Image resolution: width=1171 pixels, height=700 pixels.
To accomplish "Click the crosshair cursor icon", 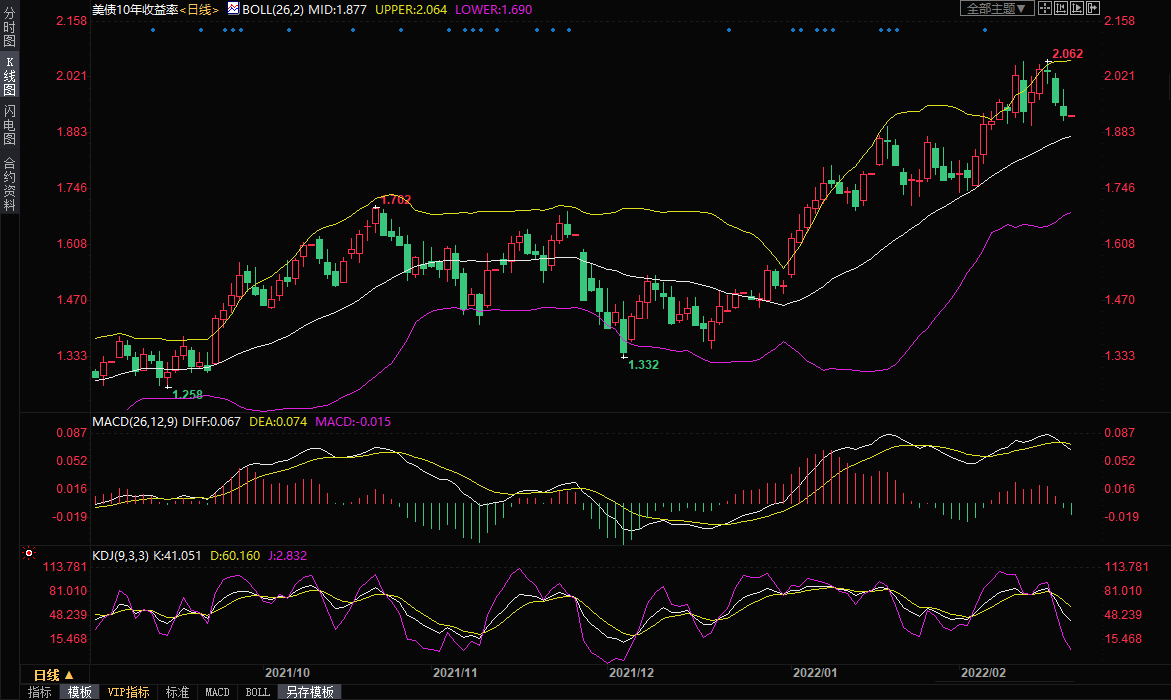I will pos(1044,8).
